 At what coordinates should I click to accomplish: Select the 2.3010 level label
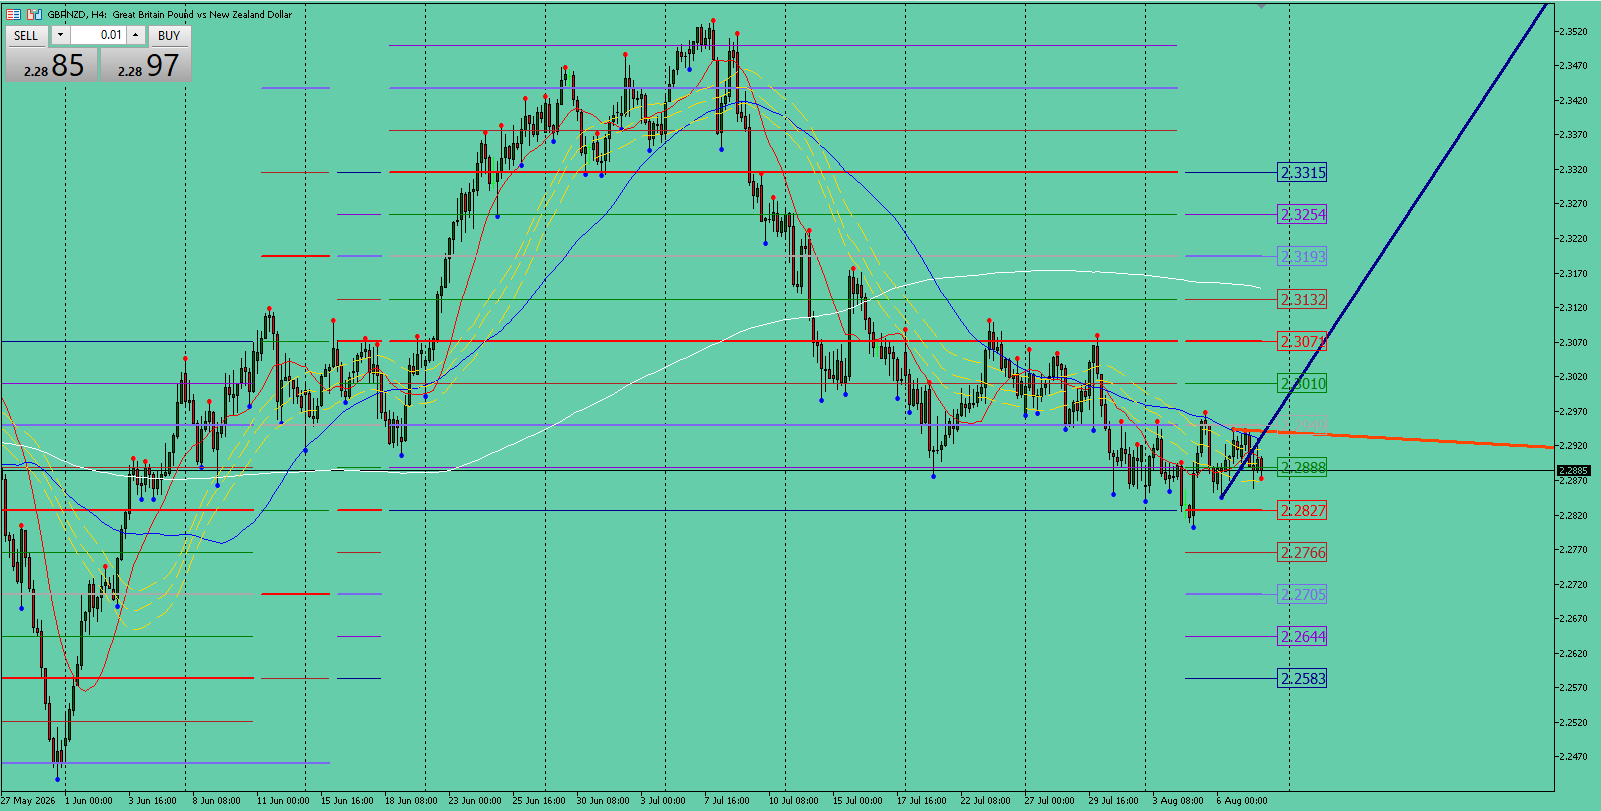click(1303, 383)
